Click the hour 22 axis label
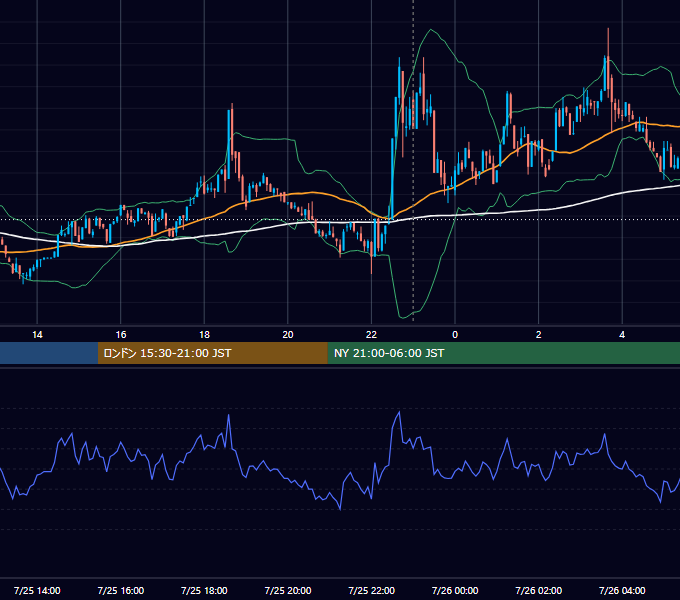Image resolution: width=680 pixels, height=600 pixels. 372,335
